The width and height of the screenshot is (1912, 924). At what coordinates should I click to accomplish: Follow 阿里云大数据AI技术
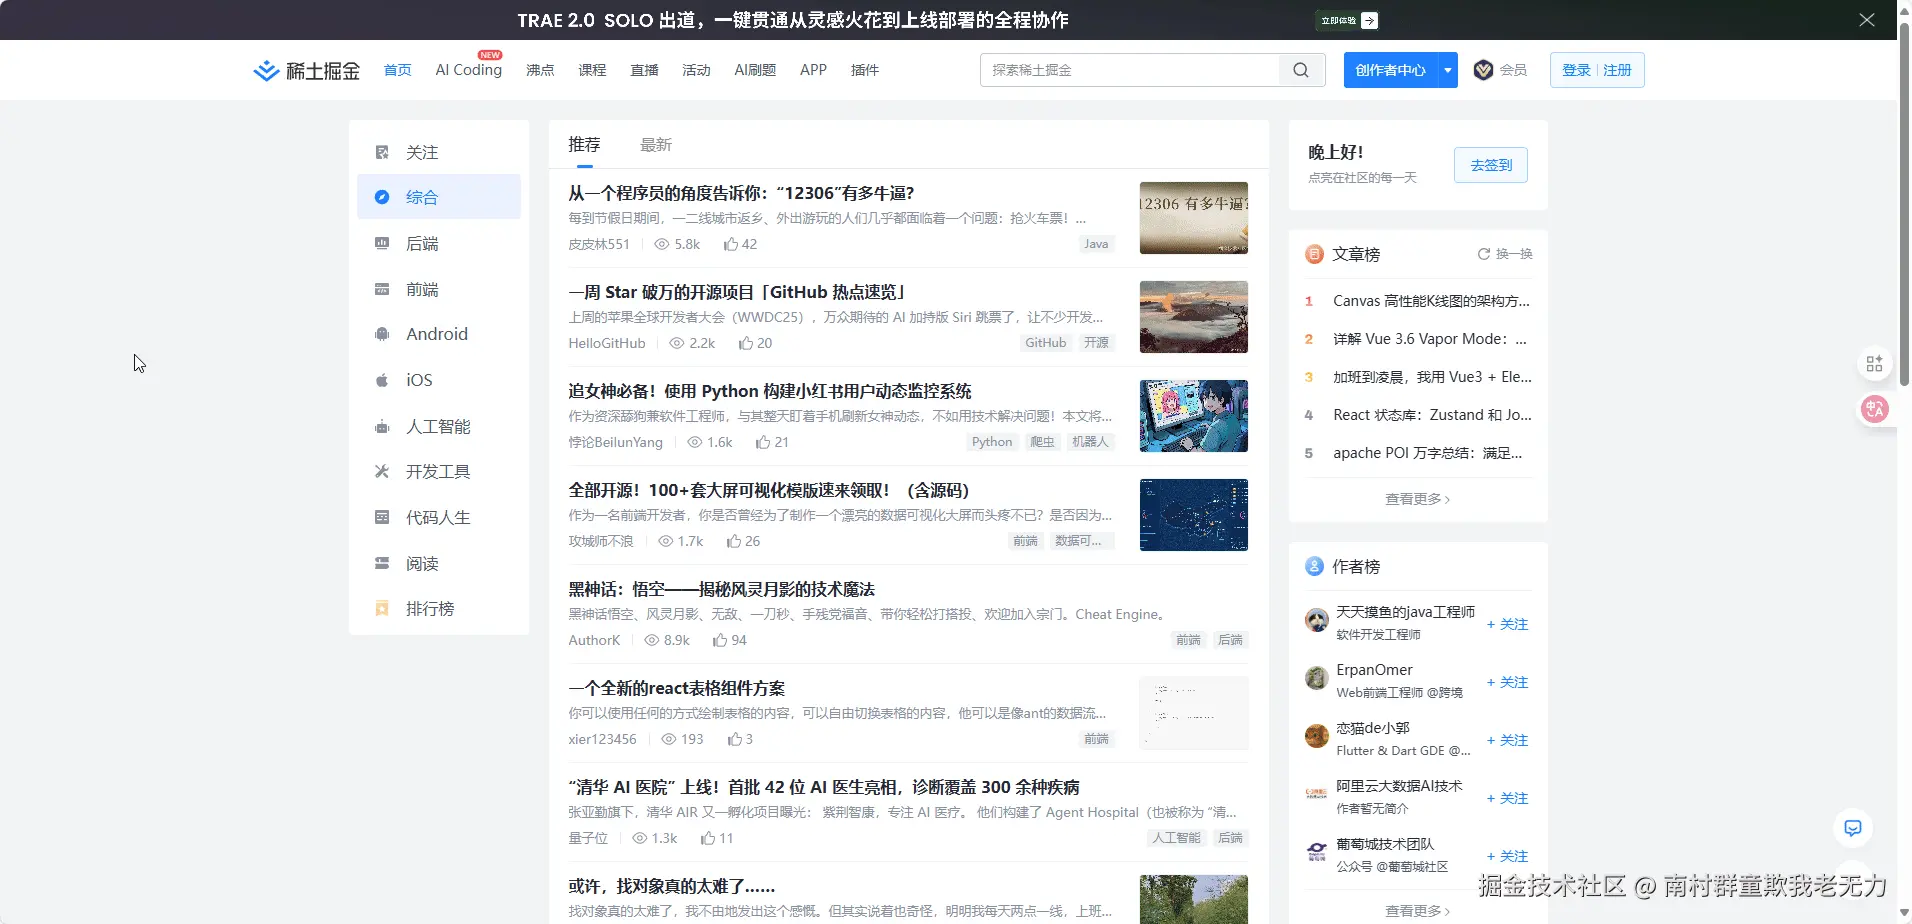coord(1507,798)
